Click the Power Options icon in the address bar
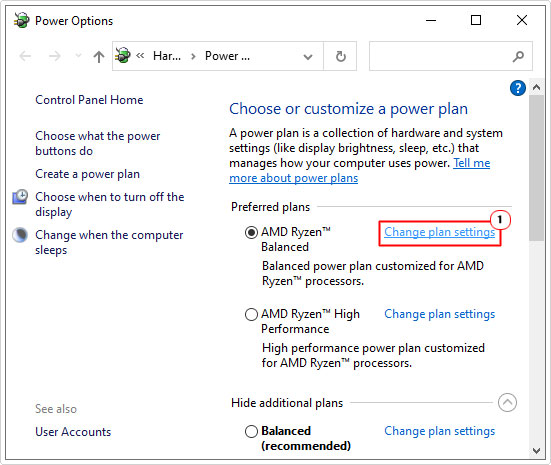This screenshot has height=465, width=551. point(123,56)
